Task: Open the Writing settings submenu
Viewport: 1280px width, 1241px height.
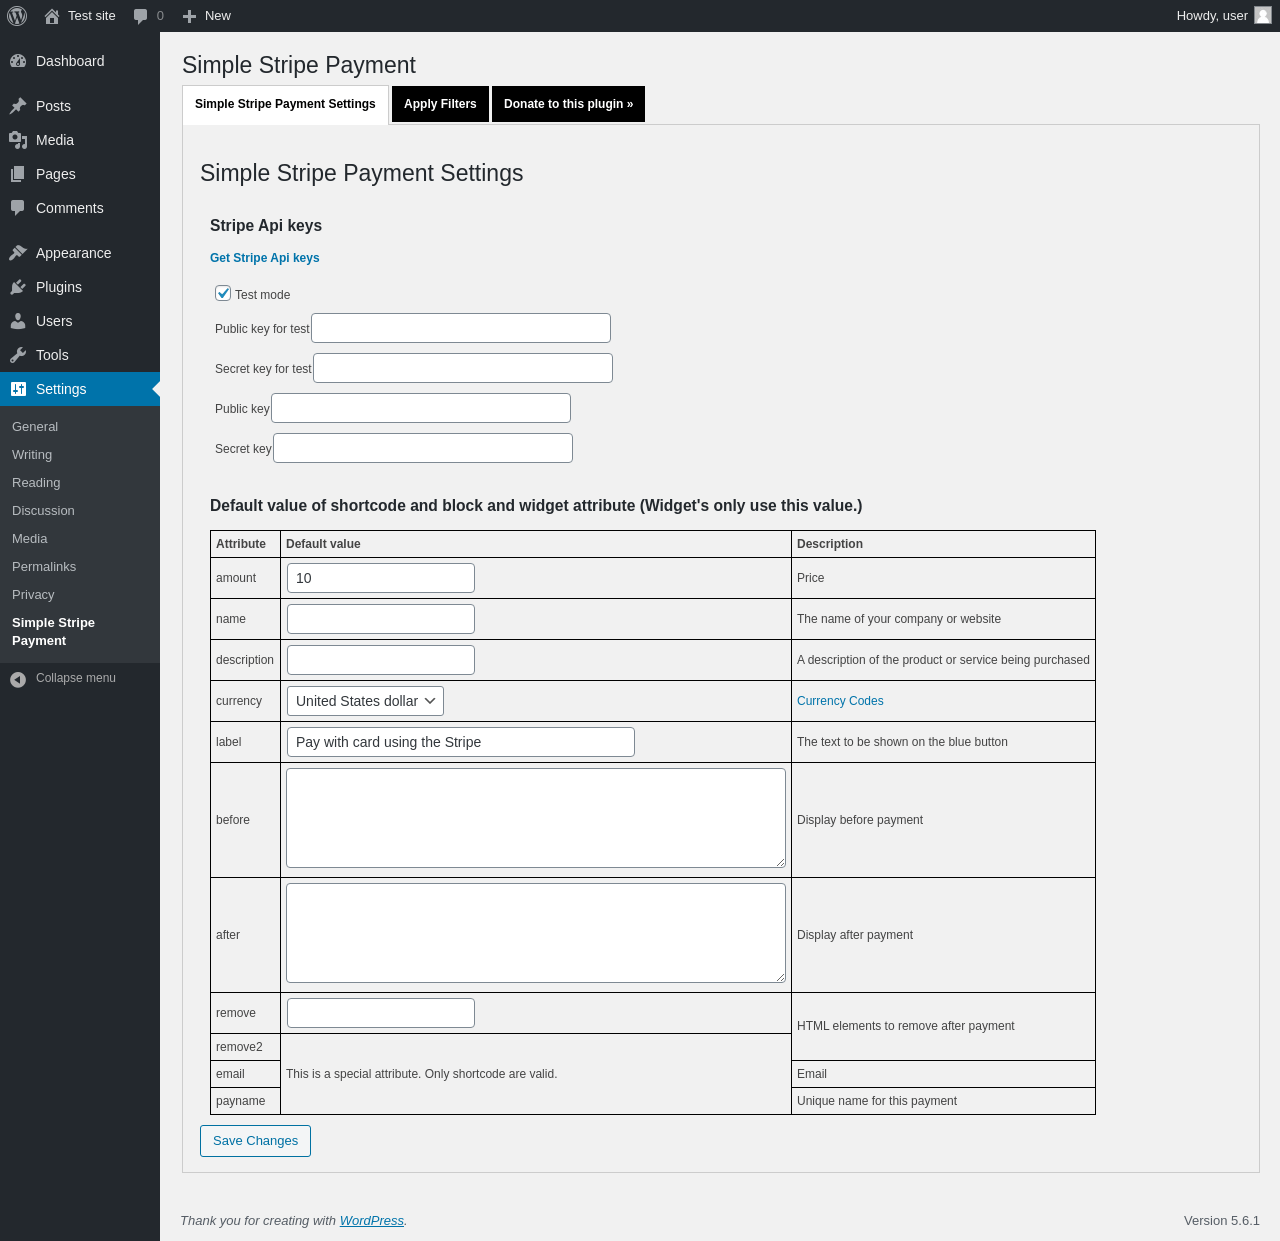Action: [x=32, y=455]
